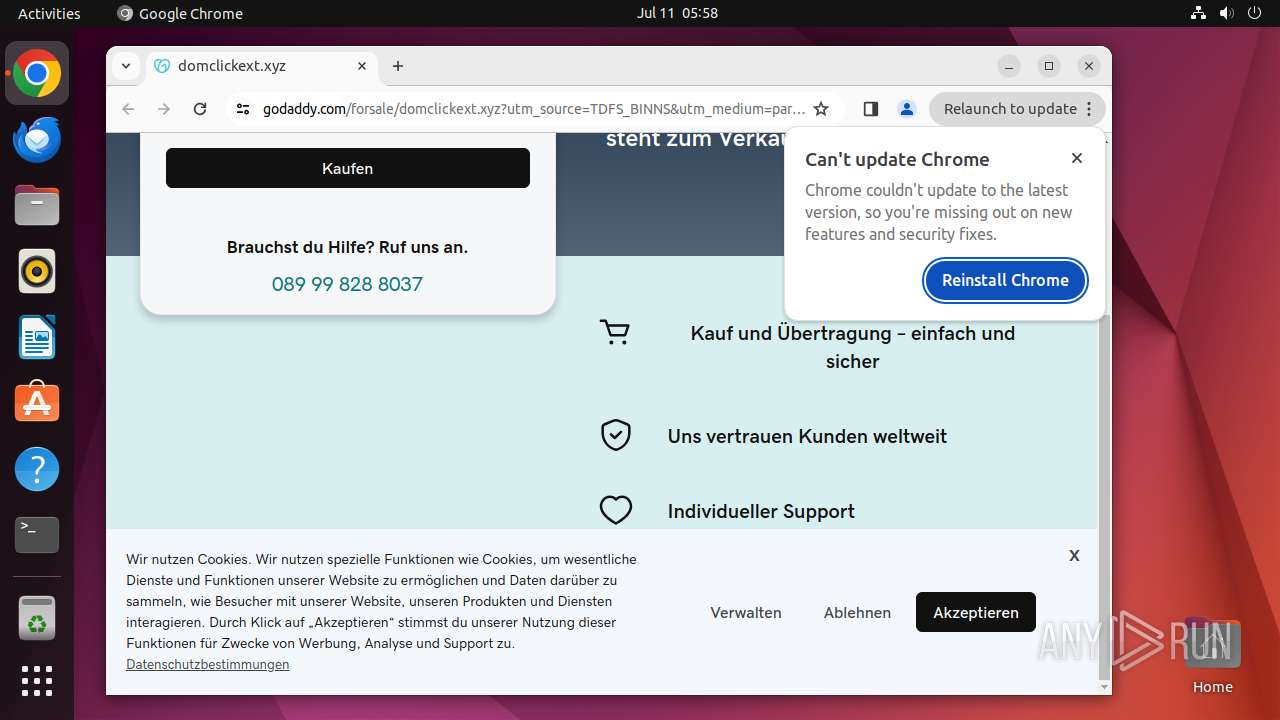The height and width of the screenshot is (720, 1280).
Task: Open the Help icon in dock
Action: (37, 469)
